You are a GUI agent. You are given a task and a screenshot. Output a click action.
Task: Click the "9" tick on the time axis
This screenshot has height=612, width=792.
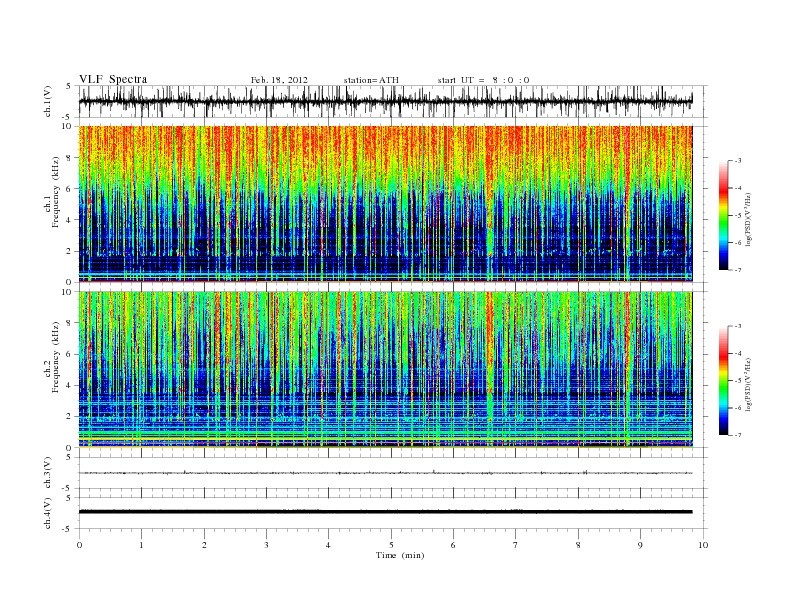tap(640, 545)
